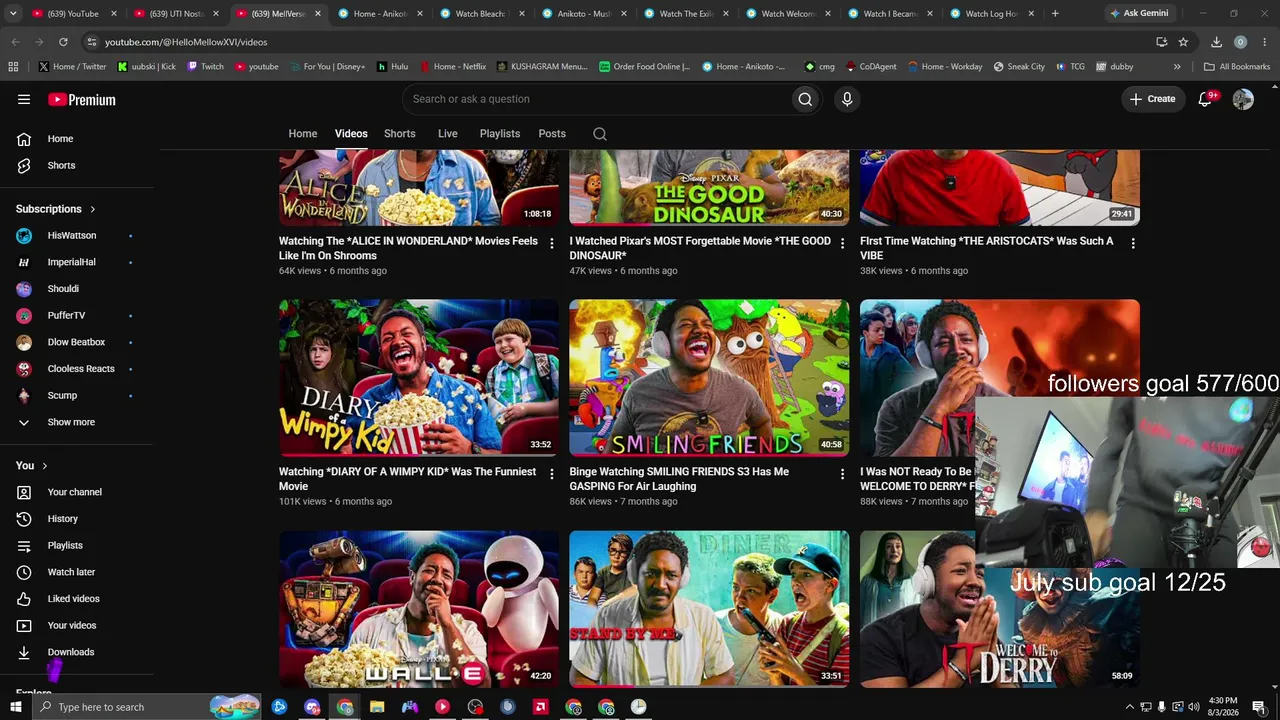Expand the Subscriptions section chevron
1280x720 pixels.
[x=93, y=209]
